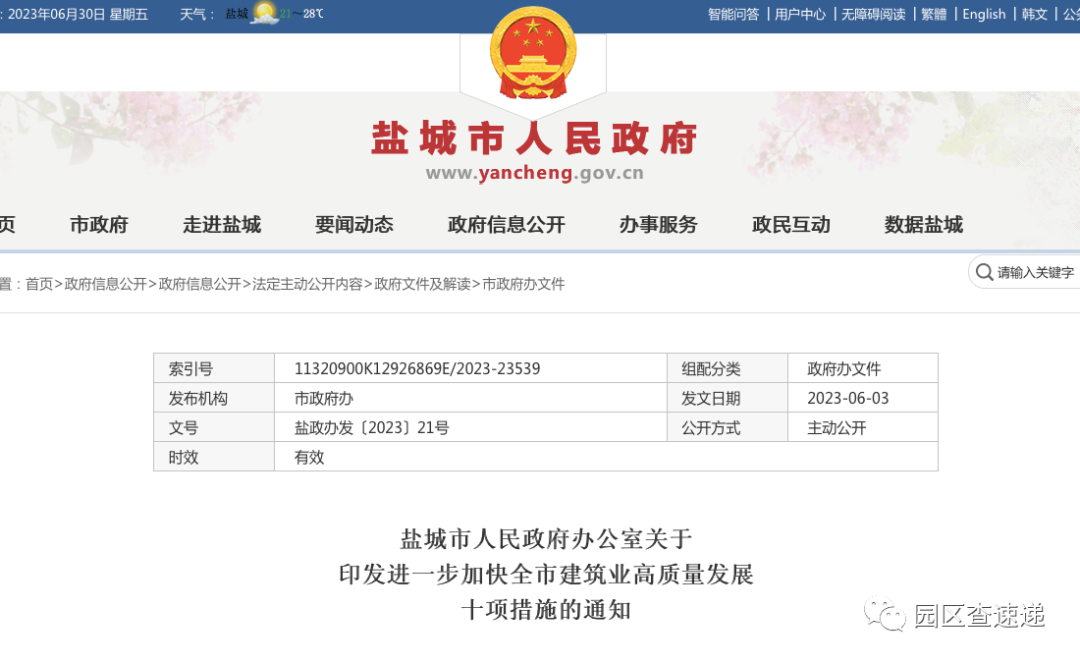
Task: Switch site language to English
Action: pos(984,13)
